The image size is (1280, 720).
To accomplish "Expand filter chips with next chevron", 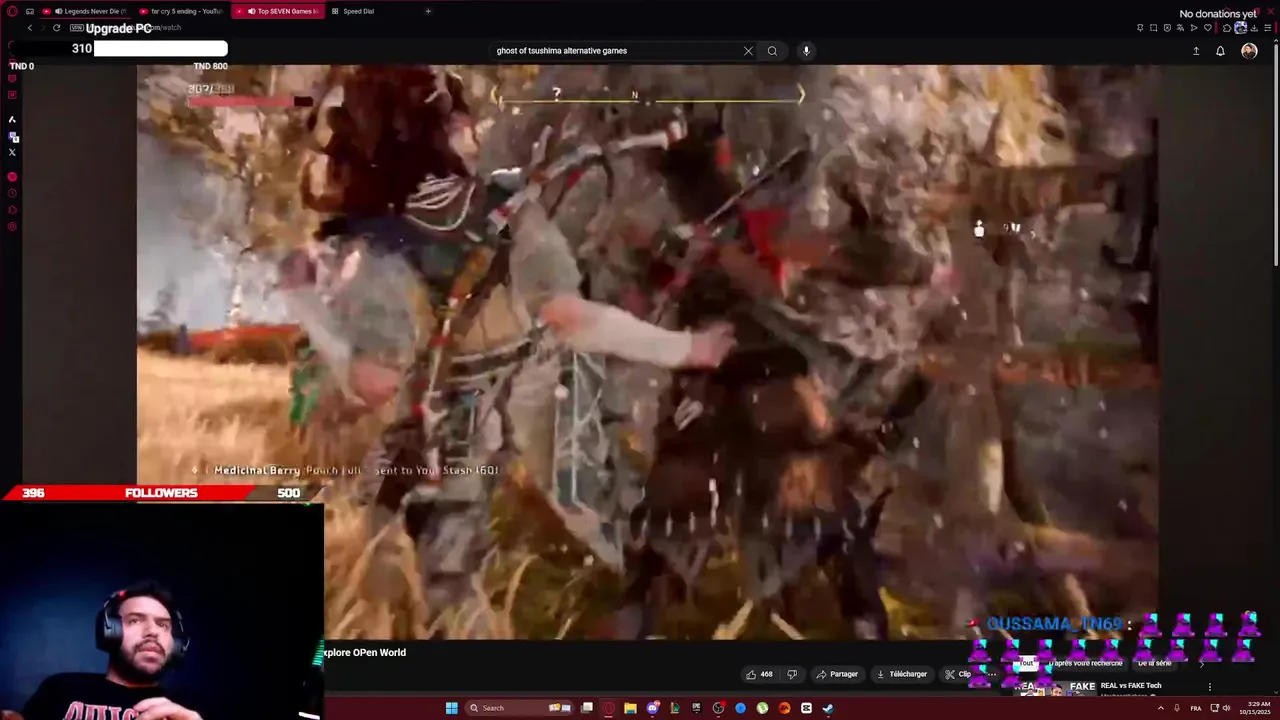I will tap(1202, 663).
